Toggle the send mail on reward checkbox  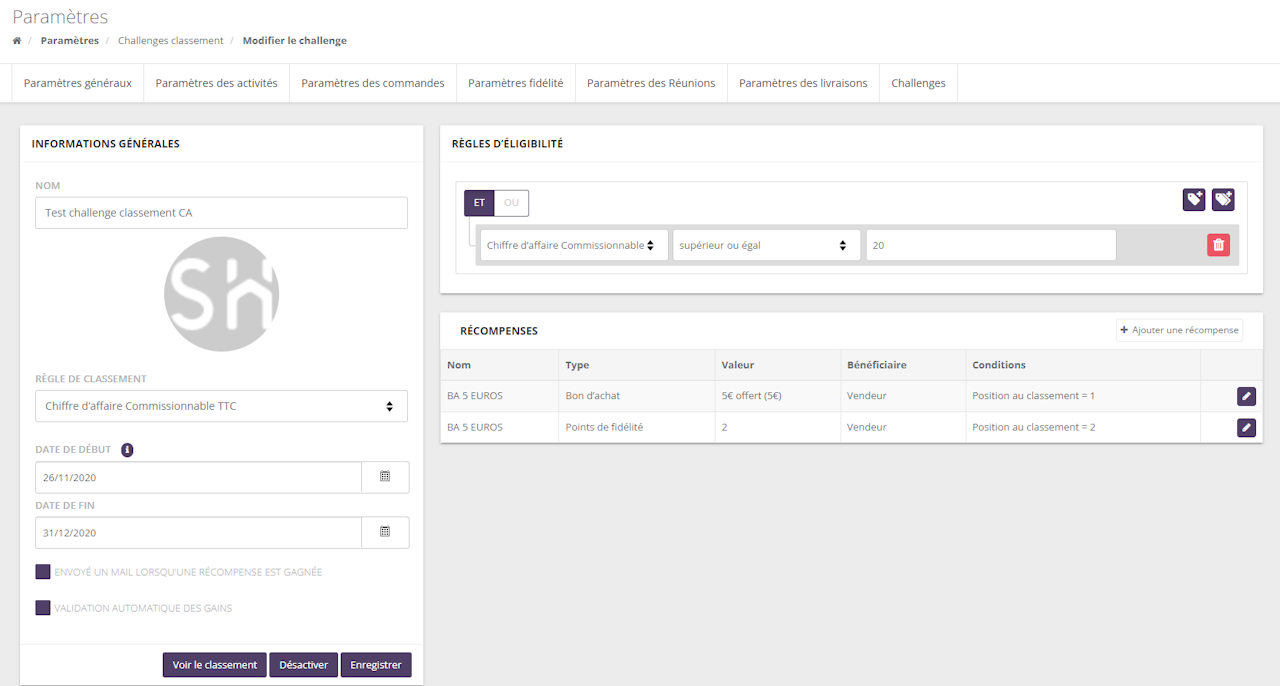[43, 572]
